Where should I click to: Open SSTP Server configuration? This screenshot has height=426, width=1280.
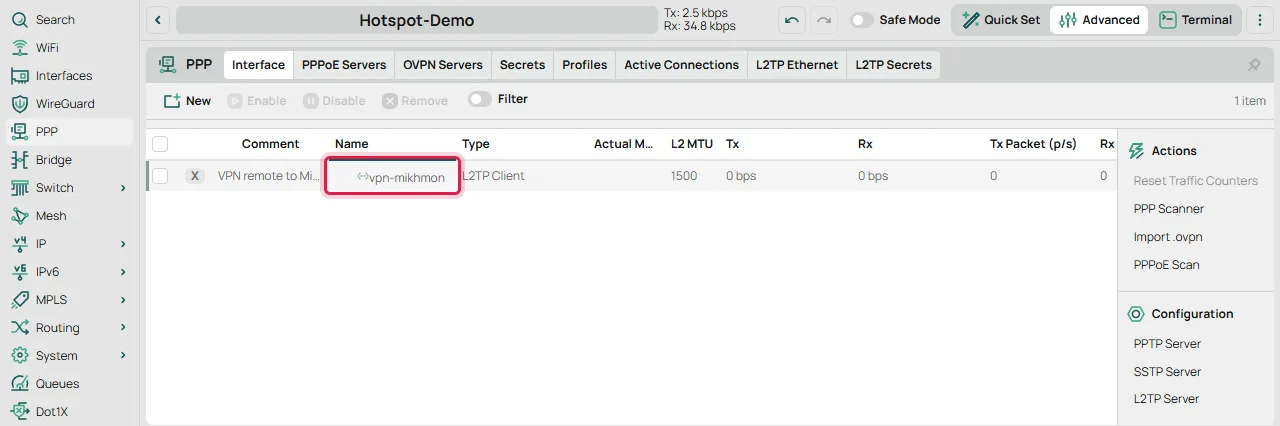[x=1167, y=372]
